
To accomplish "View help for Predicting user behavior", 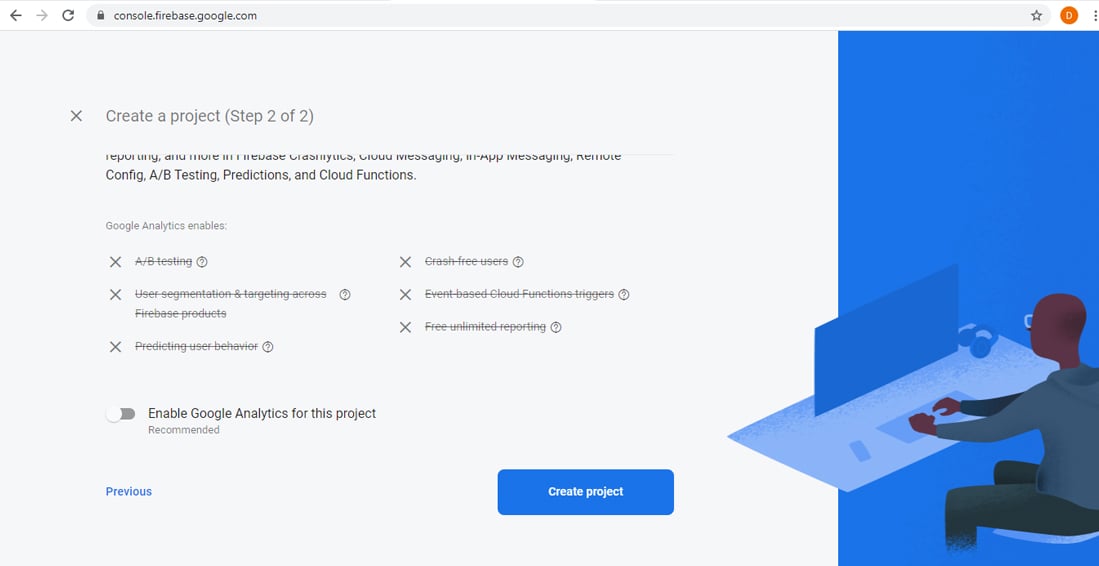I will (268, 347).
